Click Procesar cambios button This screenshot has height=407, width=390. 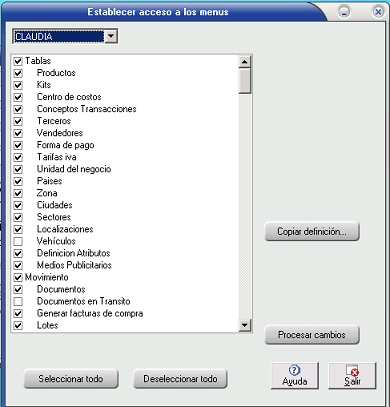312,335
